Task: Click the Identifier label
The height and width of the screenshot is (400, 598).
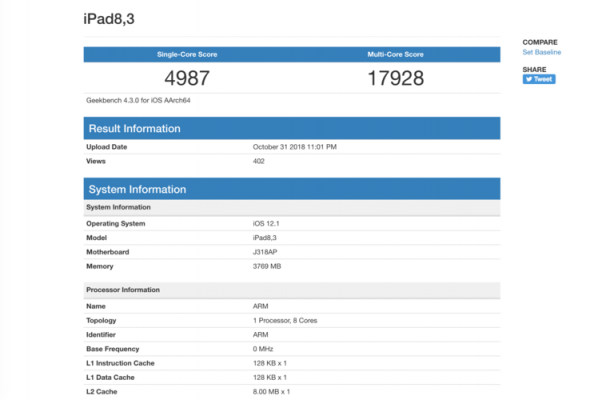Action: (101, 334)
